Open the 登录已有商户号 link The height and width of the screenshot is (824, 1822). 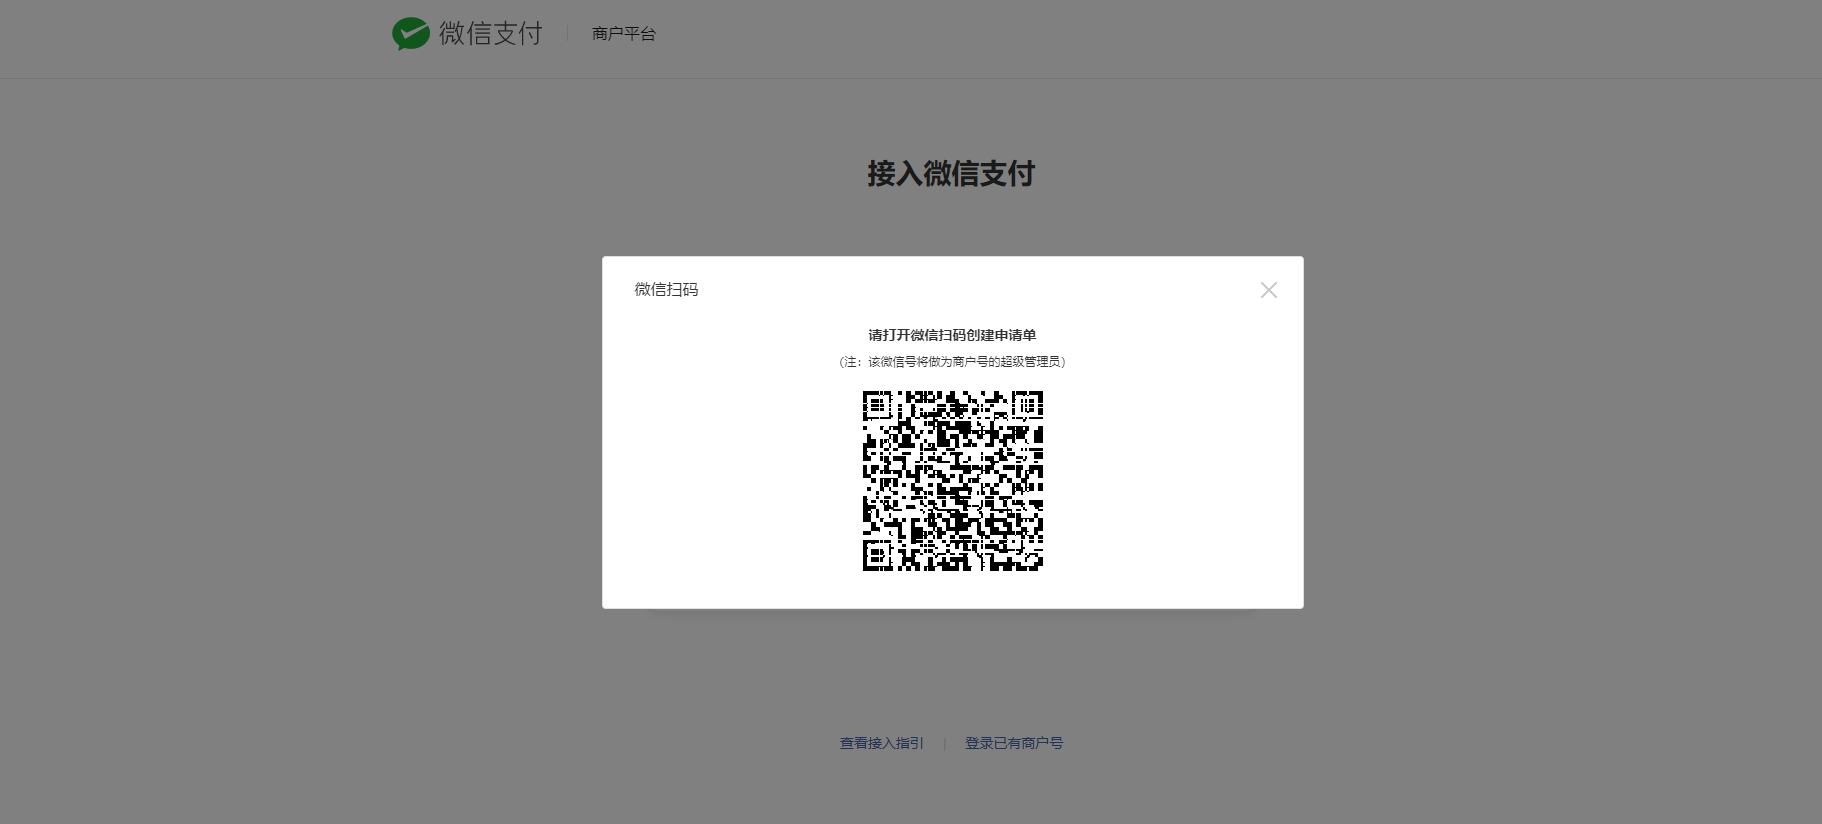(1014, 743)
